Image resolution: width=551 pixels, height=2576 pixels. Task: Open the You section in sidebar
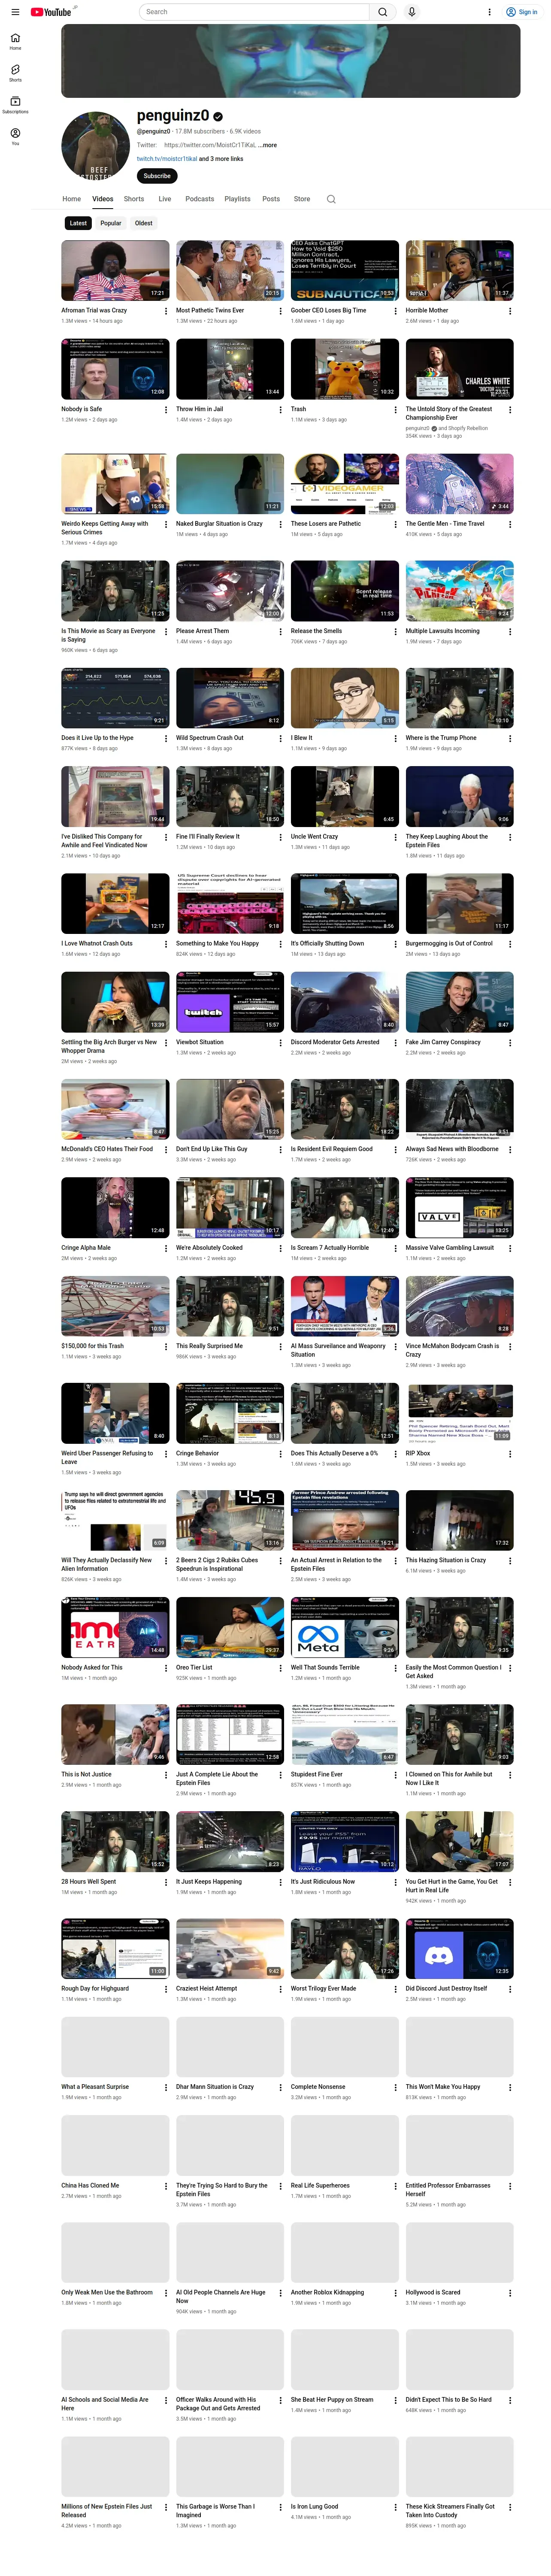[x=15, y=137]
